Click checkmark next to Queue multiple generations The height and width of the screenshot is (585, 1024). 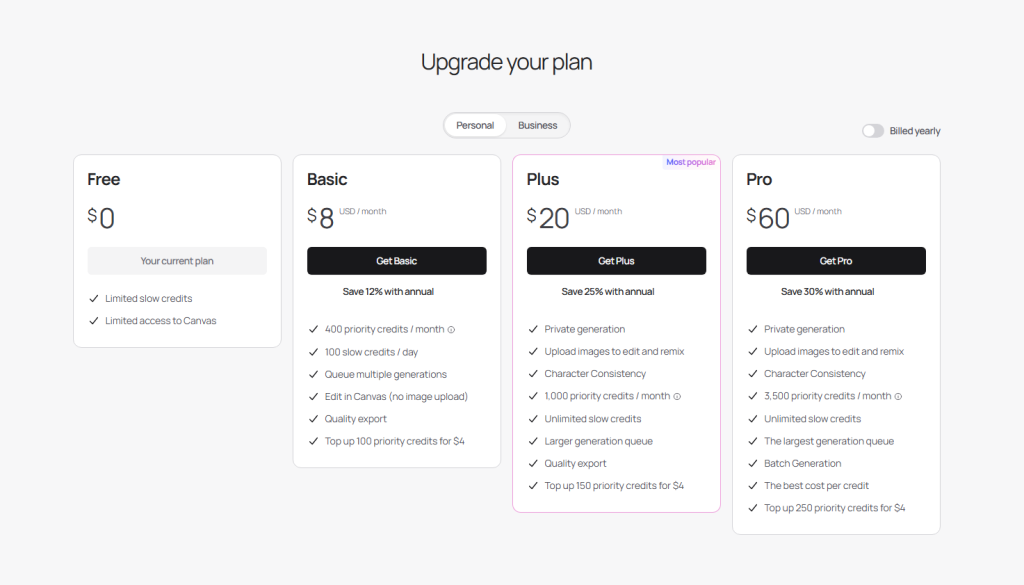313,375
